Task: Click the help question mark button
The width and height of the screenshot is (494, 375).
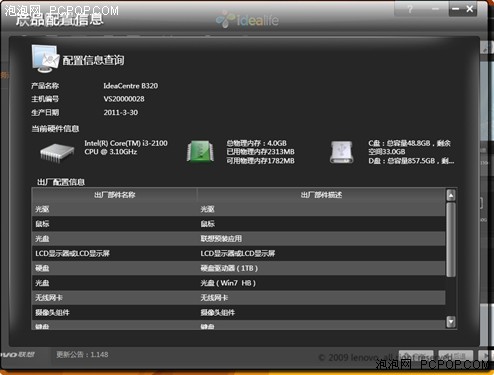Action: click(x=410, y=9)
